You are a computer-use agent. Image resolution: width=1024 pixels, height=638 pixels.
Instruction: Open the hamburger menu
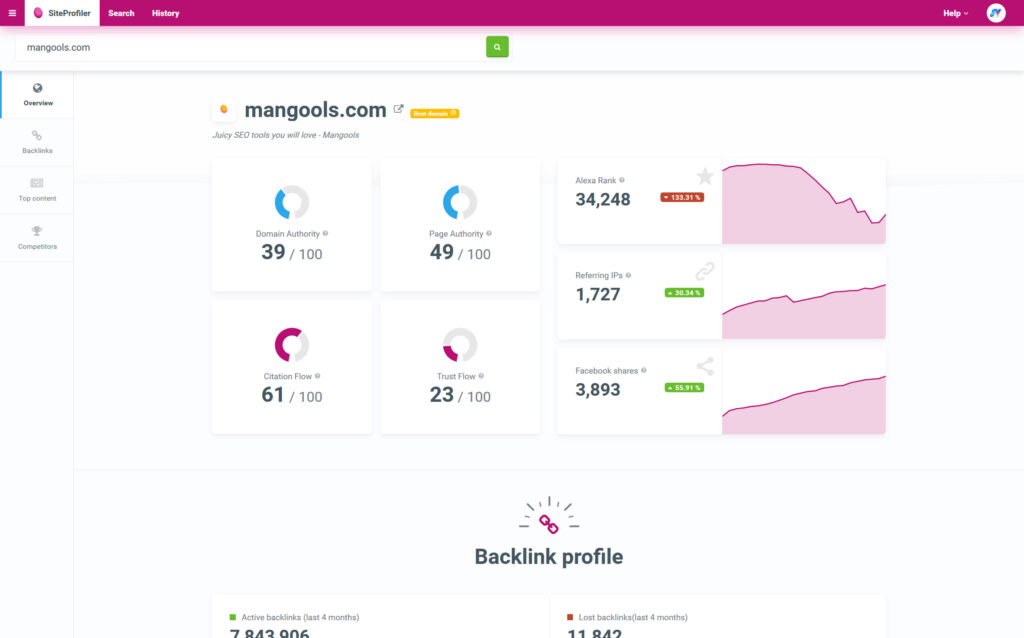(12, 13)
